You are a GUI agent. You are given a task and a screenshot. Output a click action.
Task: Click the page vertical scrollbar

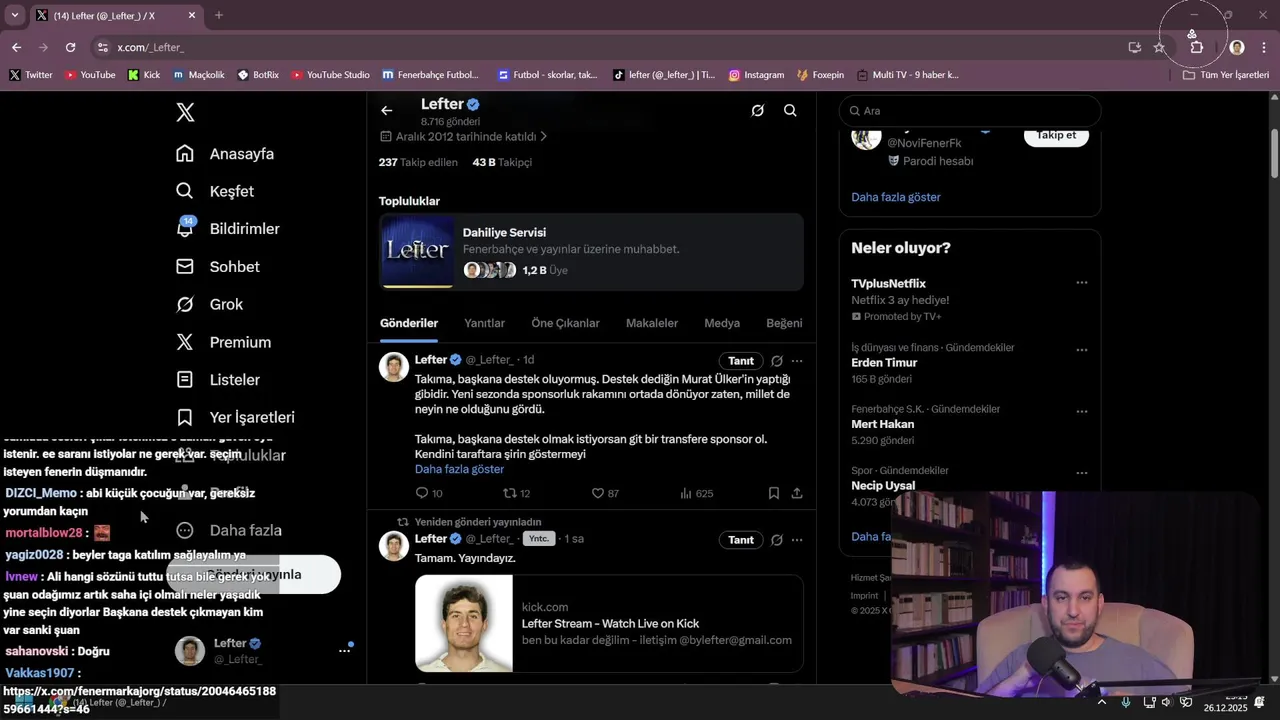[x=1275, y=152]
